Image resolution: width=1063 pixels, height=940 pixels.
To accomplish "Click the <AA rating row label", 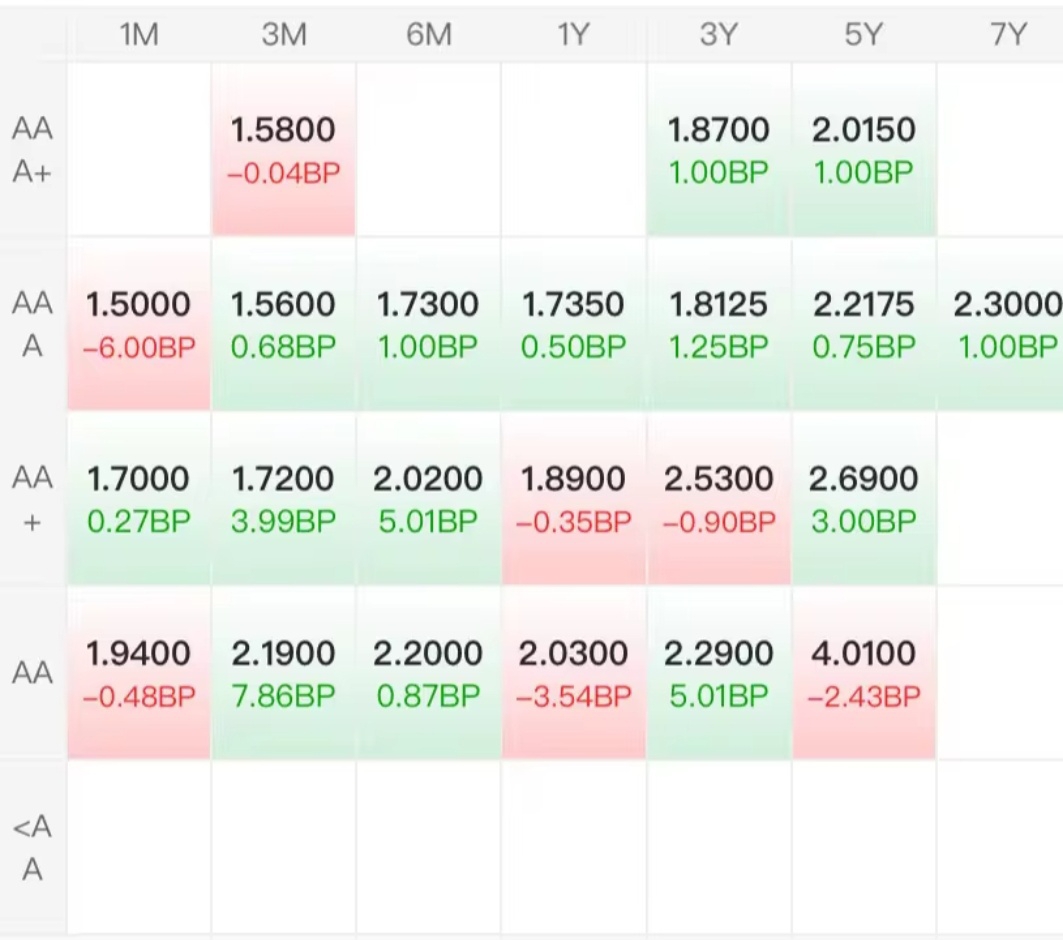I will point(33,848).
